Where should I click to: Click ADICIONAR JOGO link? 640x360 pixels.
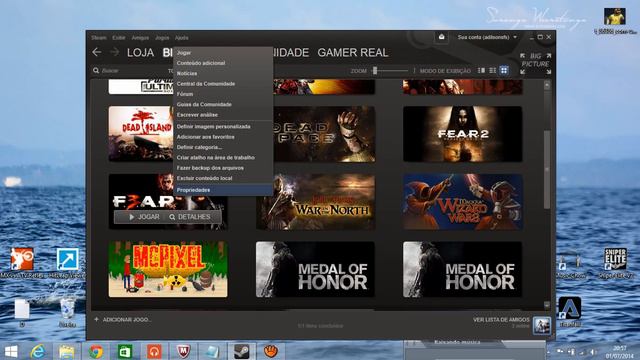126,320
